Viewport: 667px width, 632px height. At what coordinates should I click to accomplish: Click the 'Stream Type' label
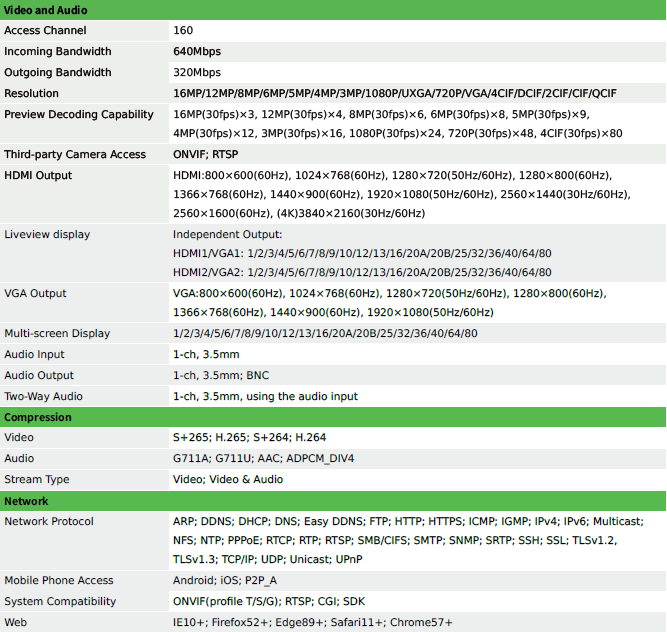point(37,479)
